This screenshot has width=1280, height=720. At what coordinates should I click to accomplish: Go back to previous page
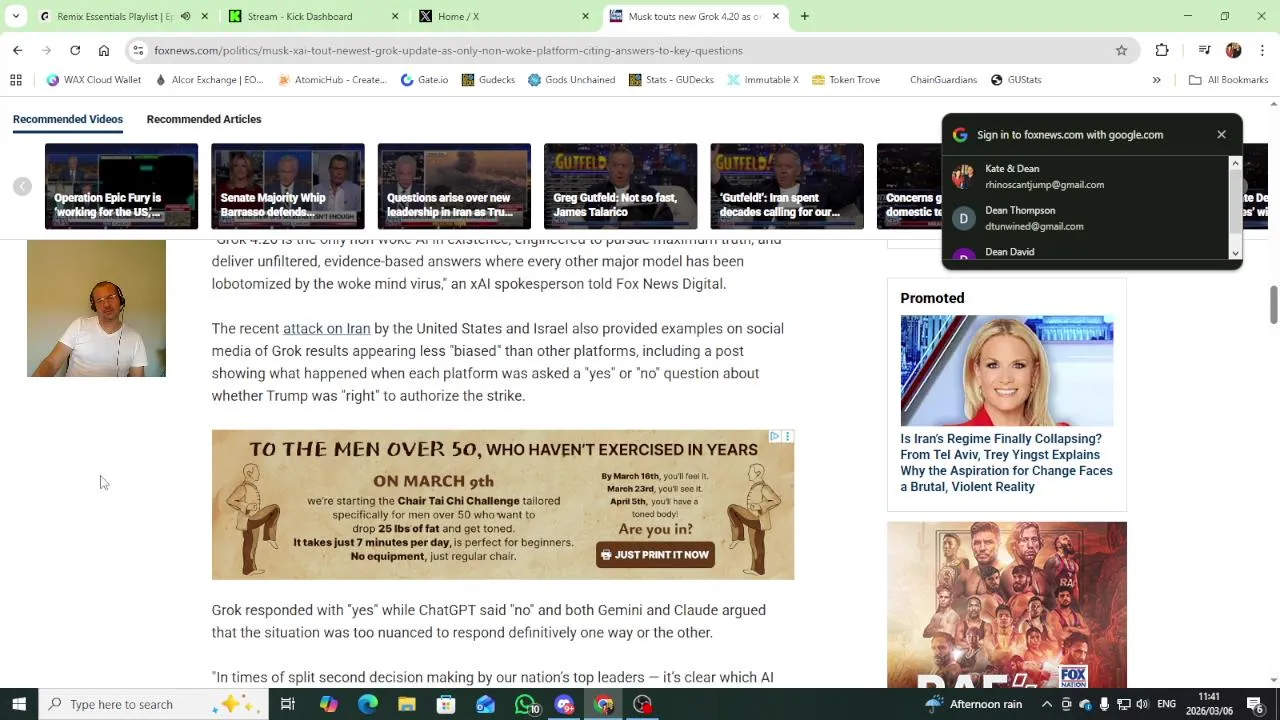pyautogui.click(x=17, y=50)
